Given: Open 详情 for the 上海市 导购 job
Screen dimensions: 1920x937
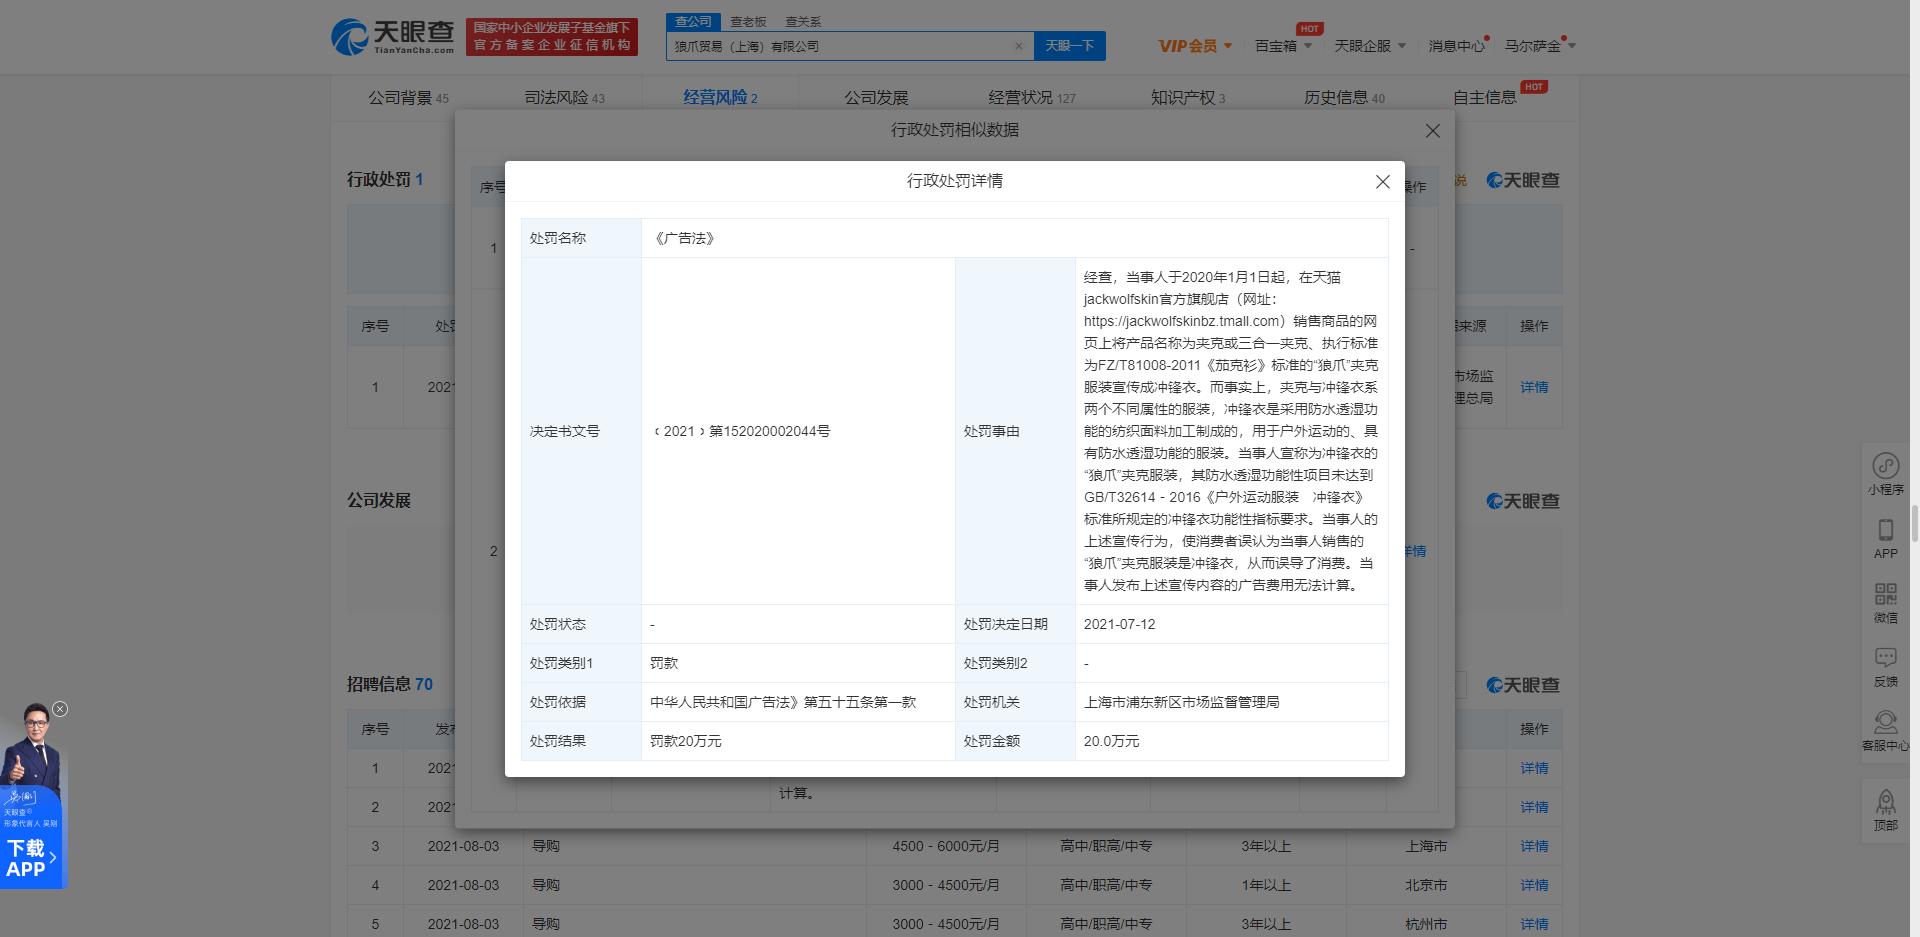Looking at the screenshot, I should [x=1534, y=846].
